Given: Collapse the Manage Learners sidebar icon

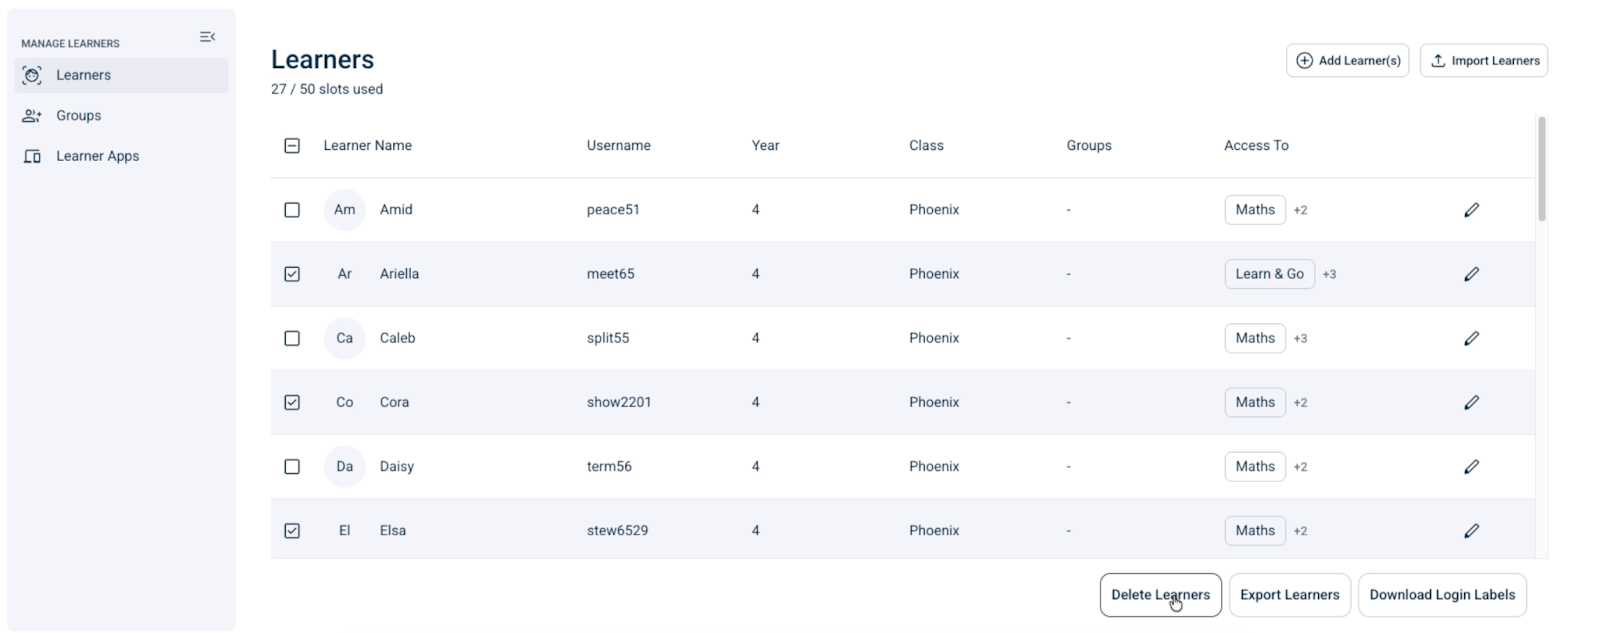Looking at the screenshot, I should (x=207, y=37).
